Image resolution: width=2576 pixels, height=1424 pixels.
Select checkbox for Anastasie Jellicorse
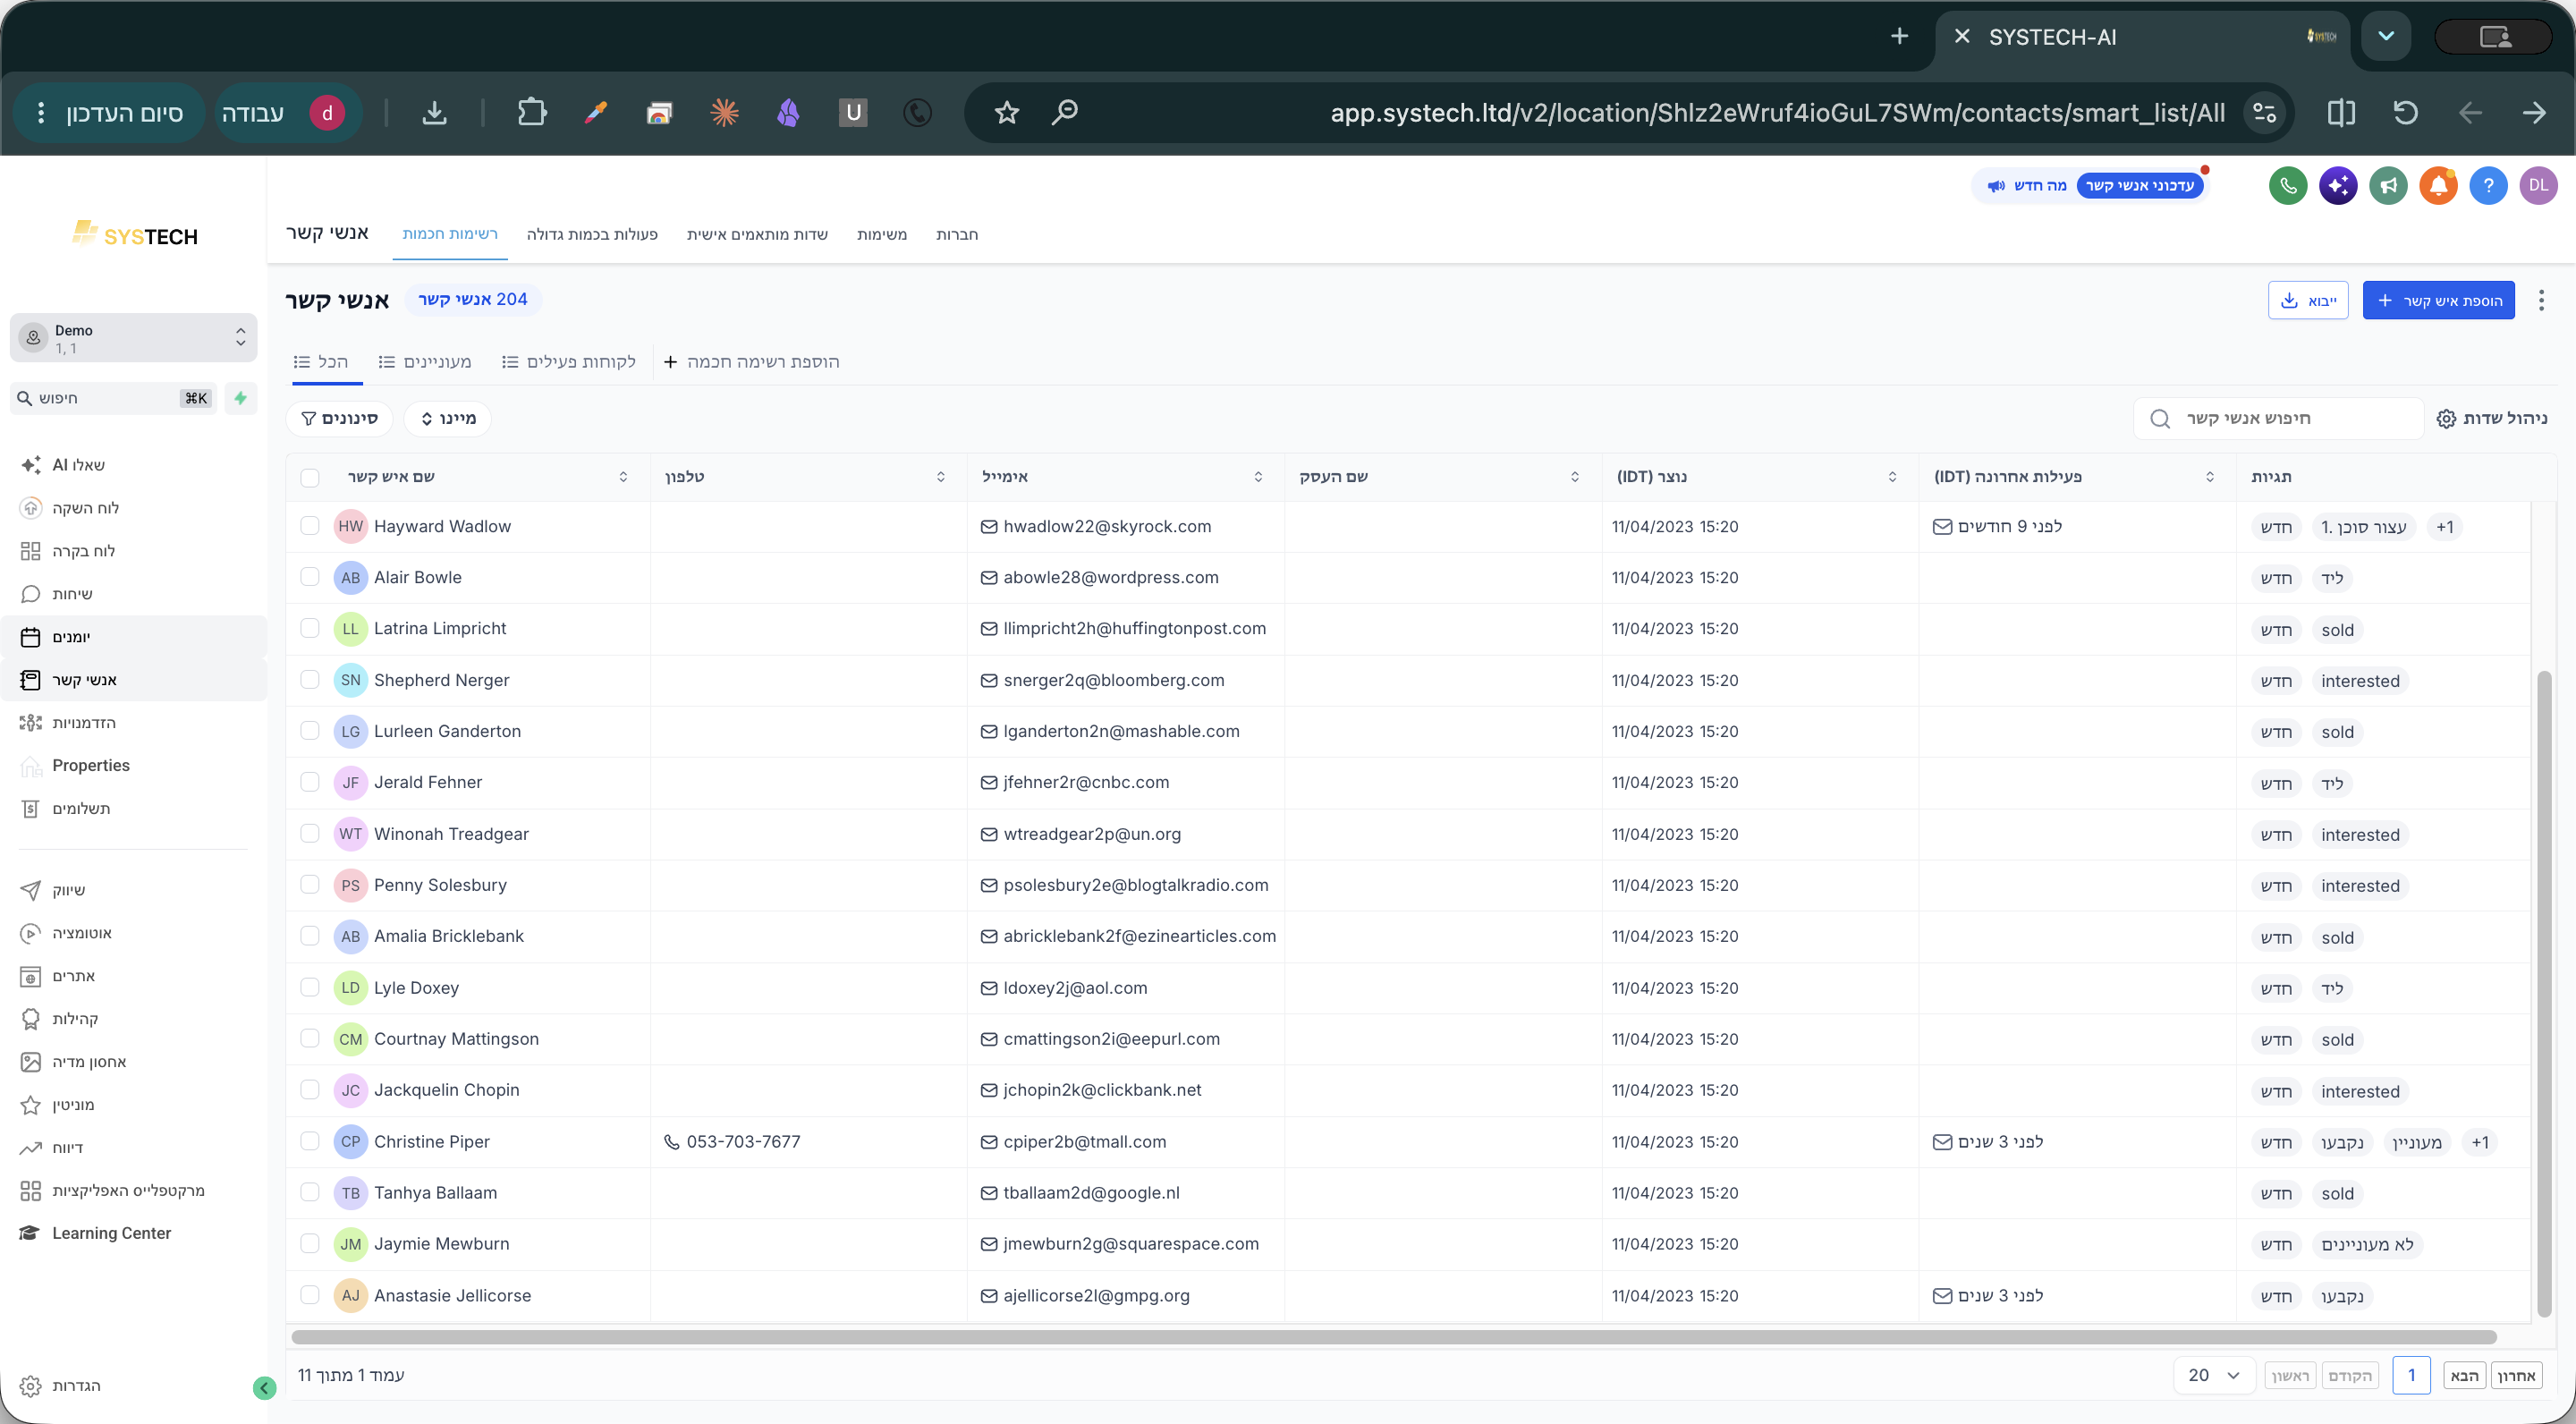pyautogui.click(x=310, y=1295)
